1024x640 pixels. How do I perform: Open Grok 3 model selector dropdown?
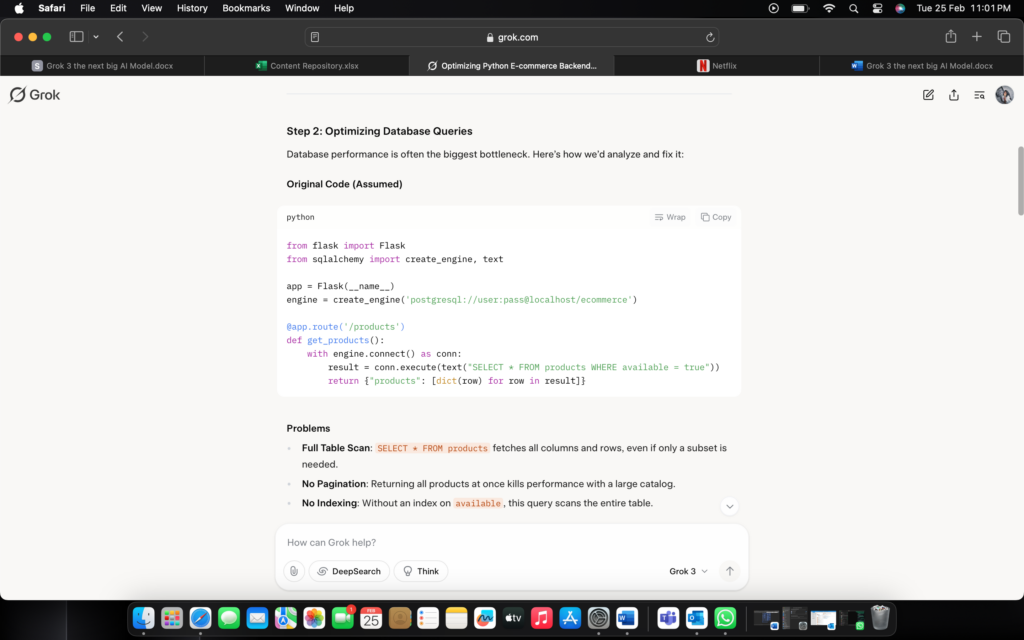688,571
